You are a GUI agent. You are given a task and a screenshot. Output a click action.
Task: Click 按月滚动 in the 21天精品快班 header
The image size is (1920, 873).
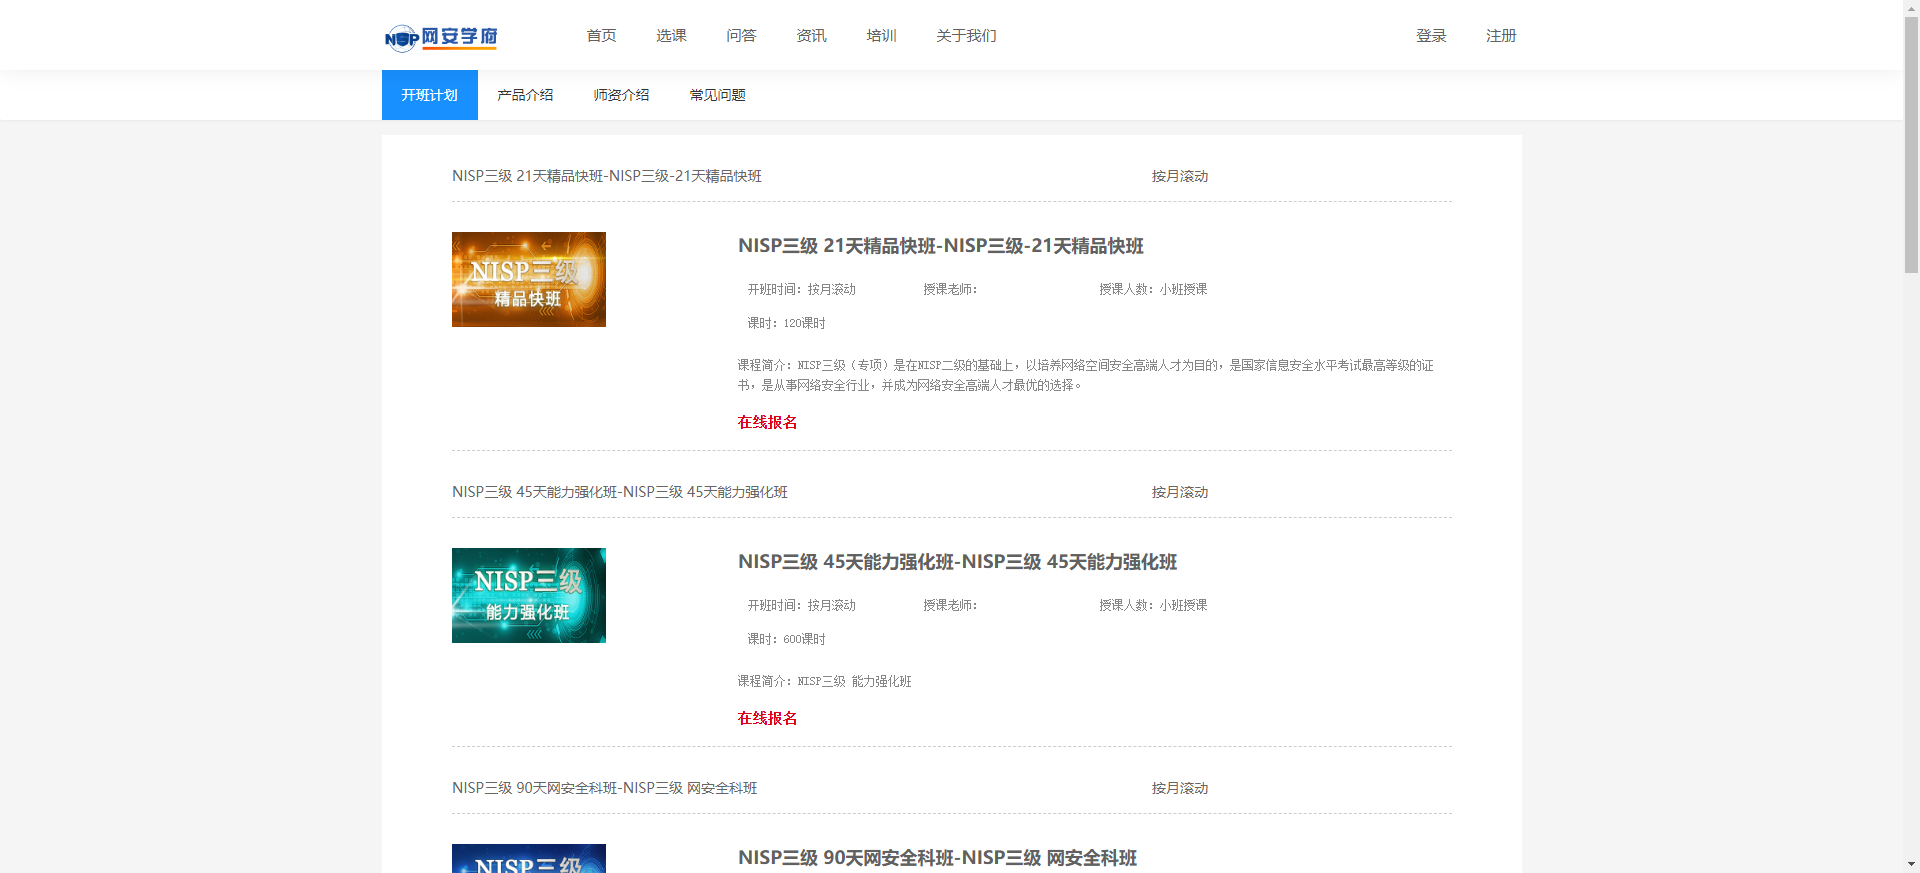pyautogui.click(x=1180, y=176)
